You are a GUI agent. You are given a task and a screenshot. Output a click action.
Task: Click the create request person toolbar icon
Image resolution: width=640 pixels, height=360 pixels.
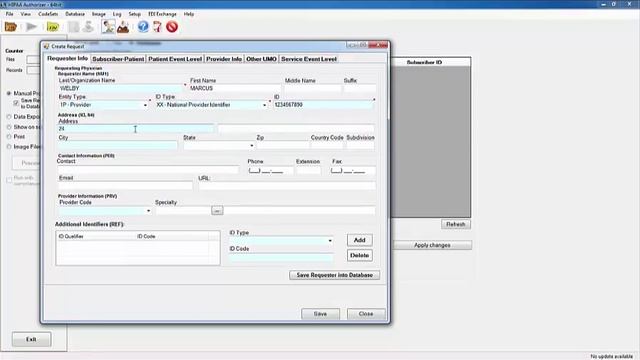pos(108,27)
